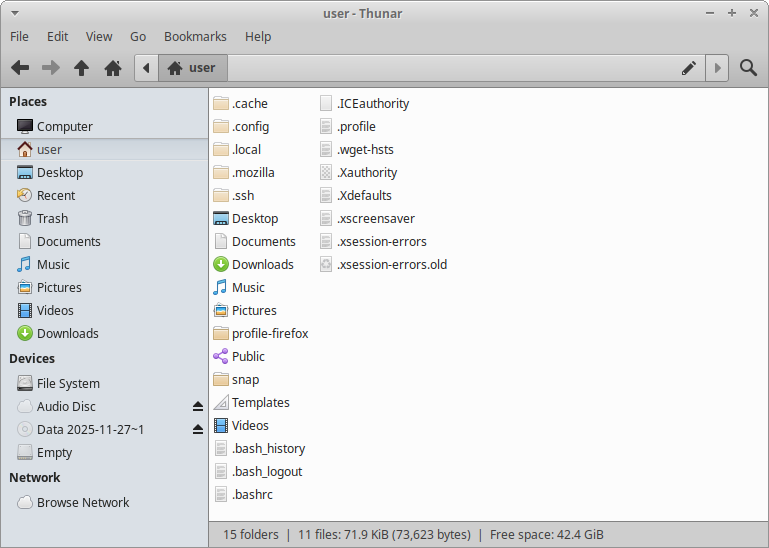
Task: Select the .local folder
Action: [237, 150]
